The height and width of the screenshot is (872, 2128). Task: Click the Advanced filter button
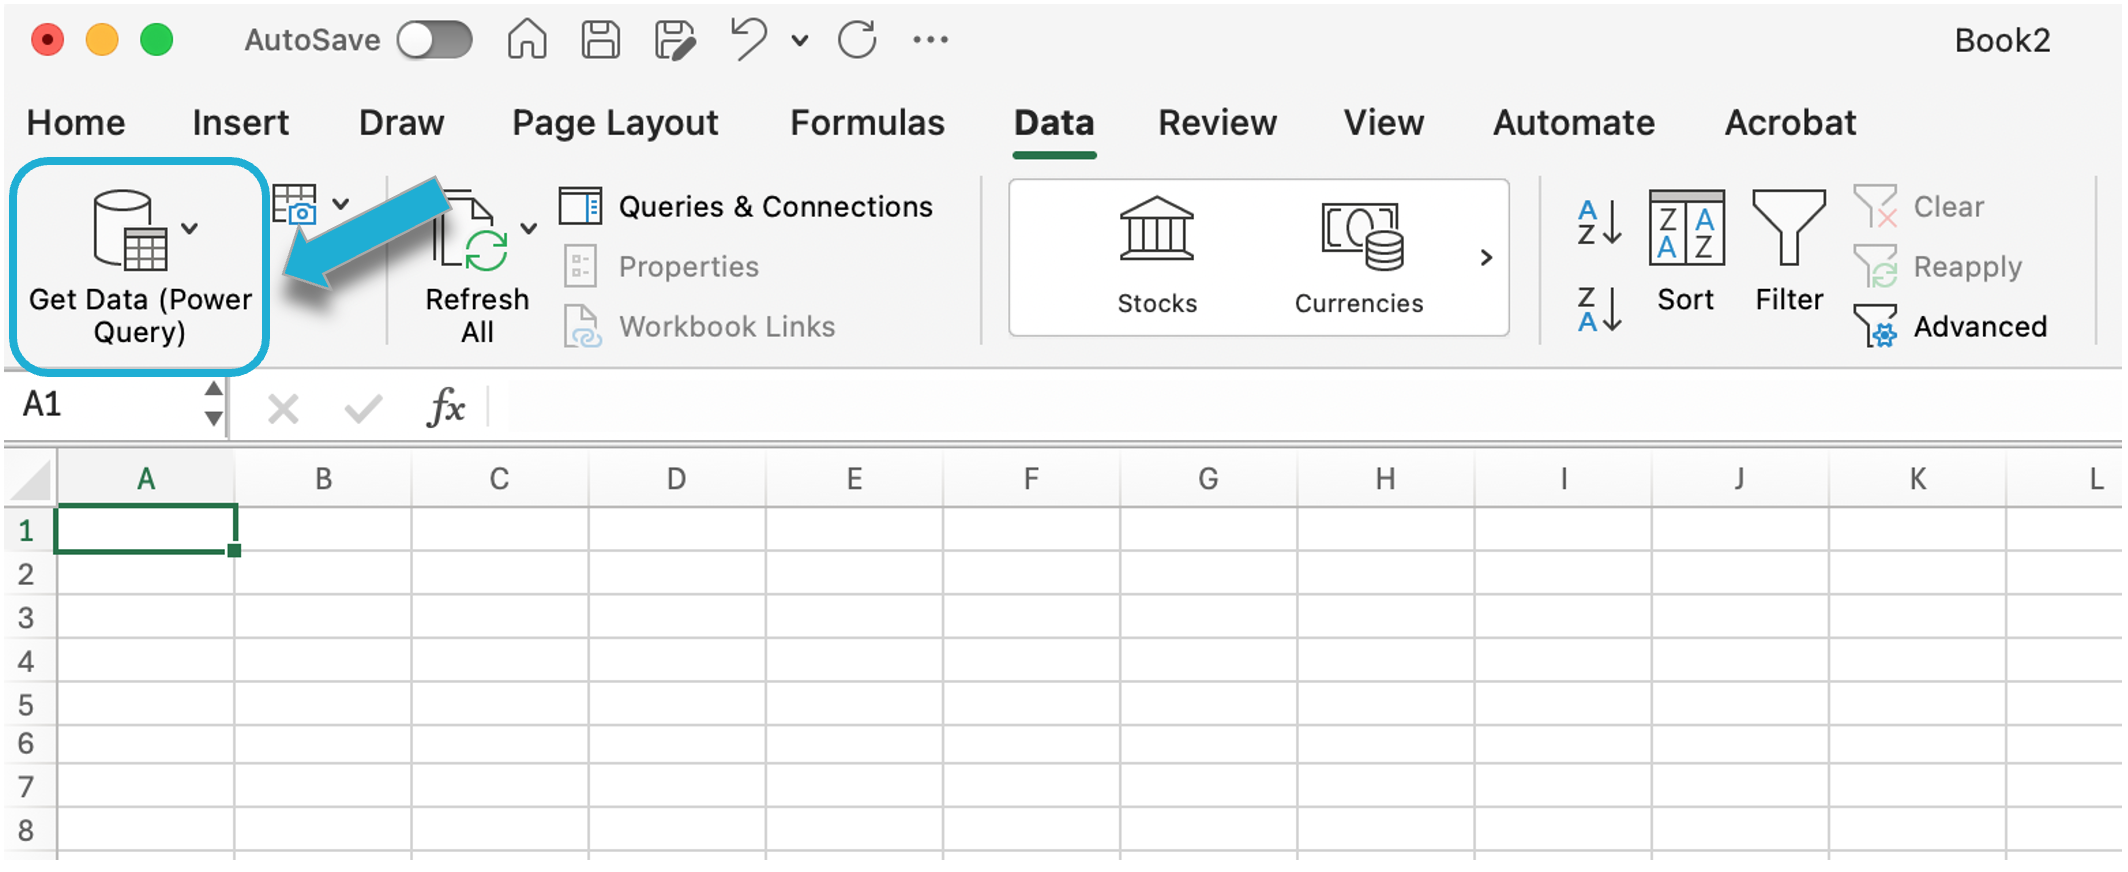[1950, 326]
